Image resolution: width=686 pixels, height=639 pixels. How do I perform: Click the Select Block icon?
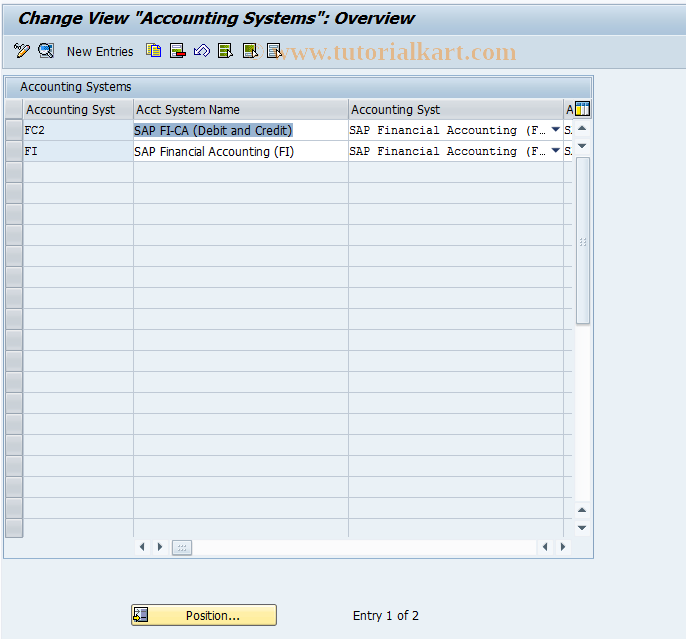coord(250,51)
